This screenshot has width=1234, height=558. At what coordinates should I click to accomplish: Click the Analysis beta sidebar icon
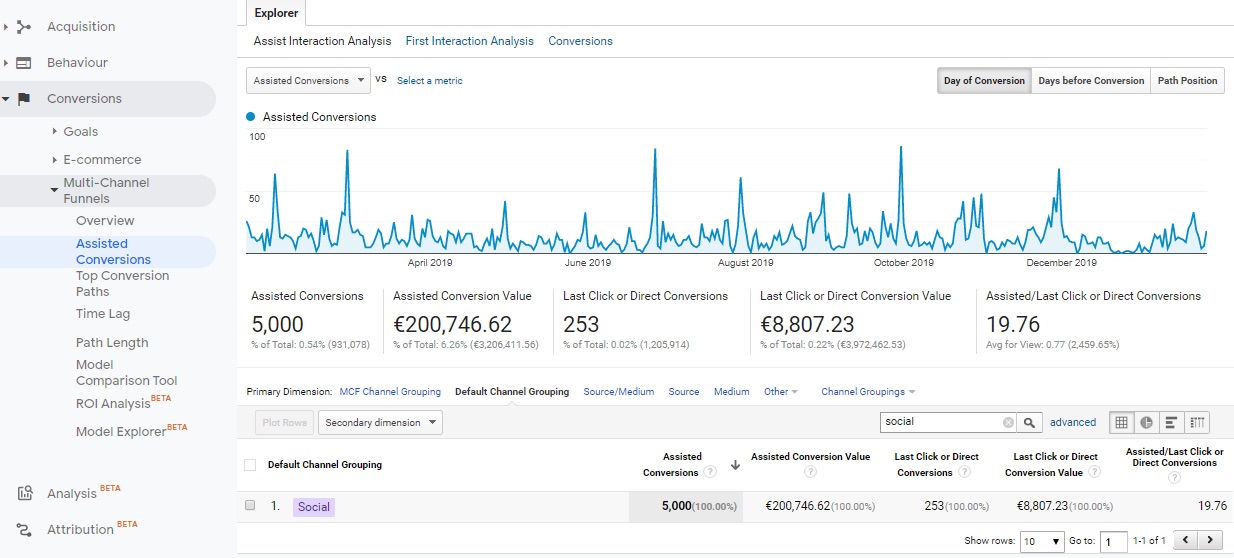(x=24, y=493)
